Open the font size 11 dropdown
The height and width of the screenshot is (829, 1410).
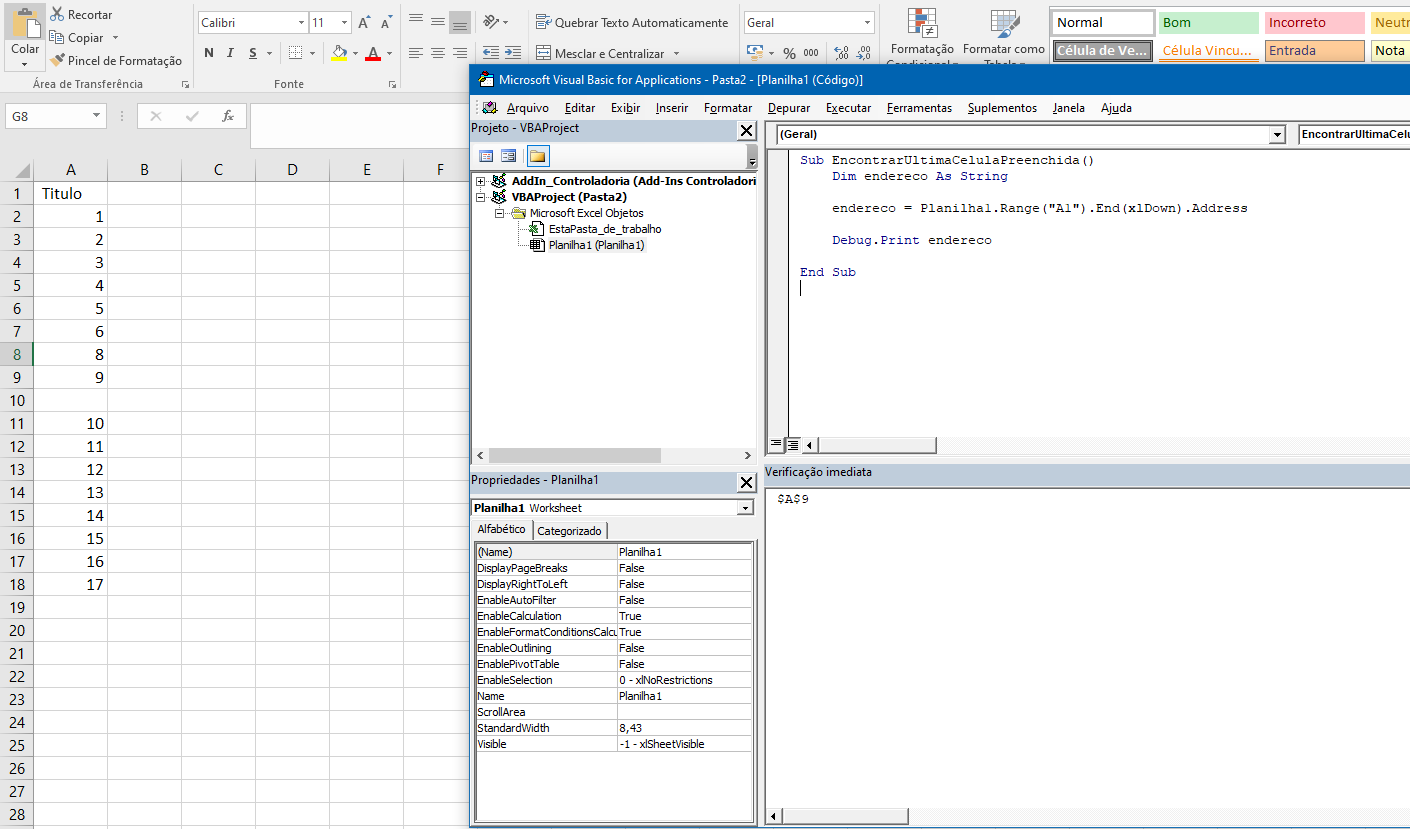click(345, 22)
